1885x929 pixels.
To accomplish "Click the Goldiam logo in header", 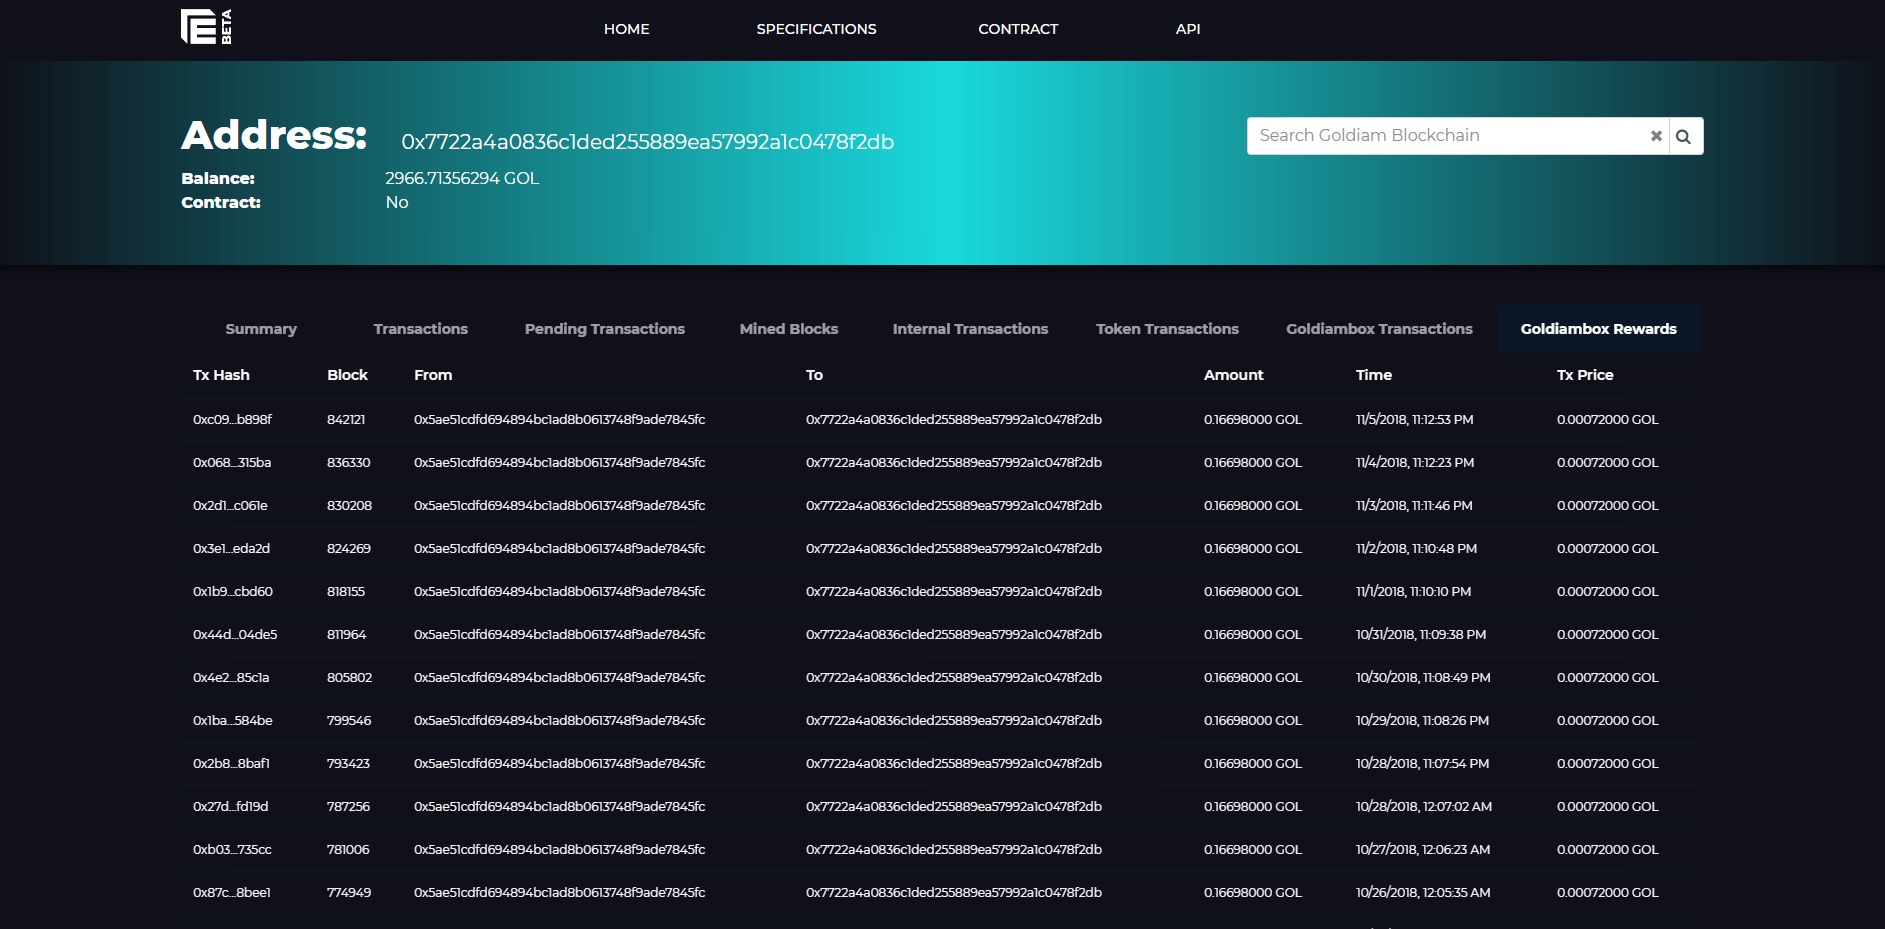I will click(206, 27).
